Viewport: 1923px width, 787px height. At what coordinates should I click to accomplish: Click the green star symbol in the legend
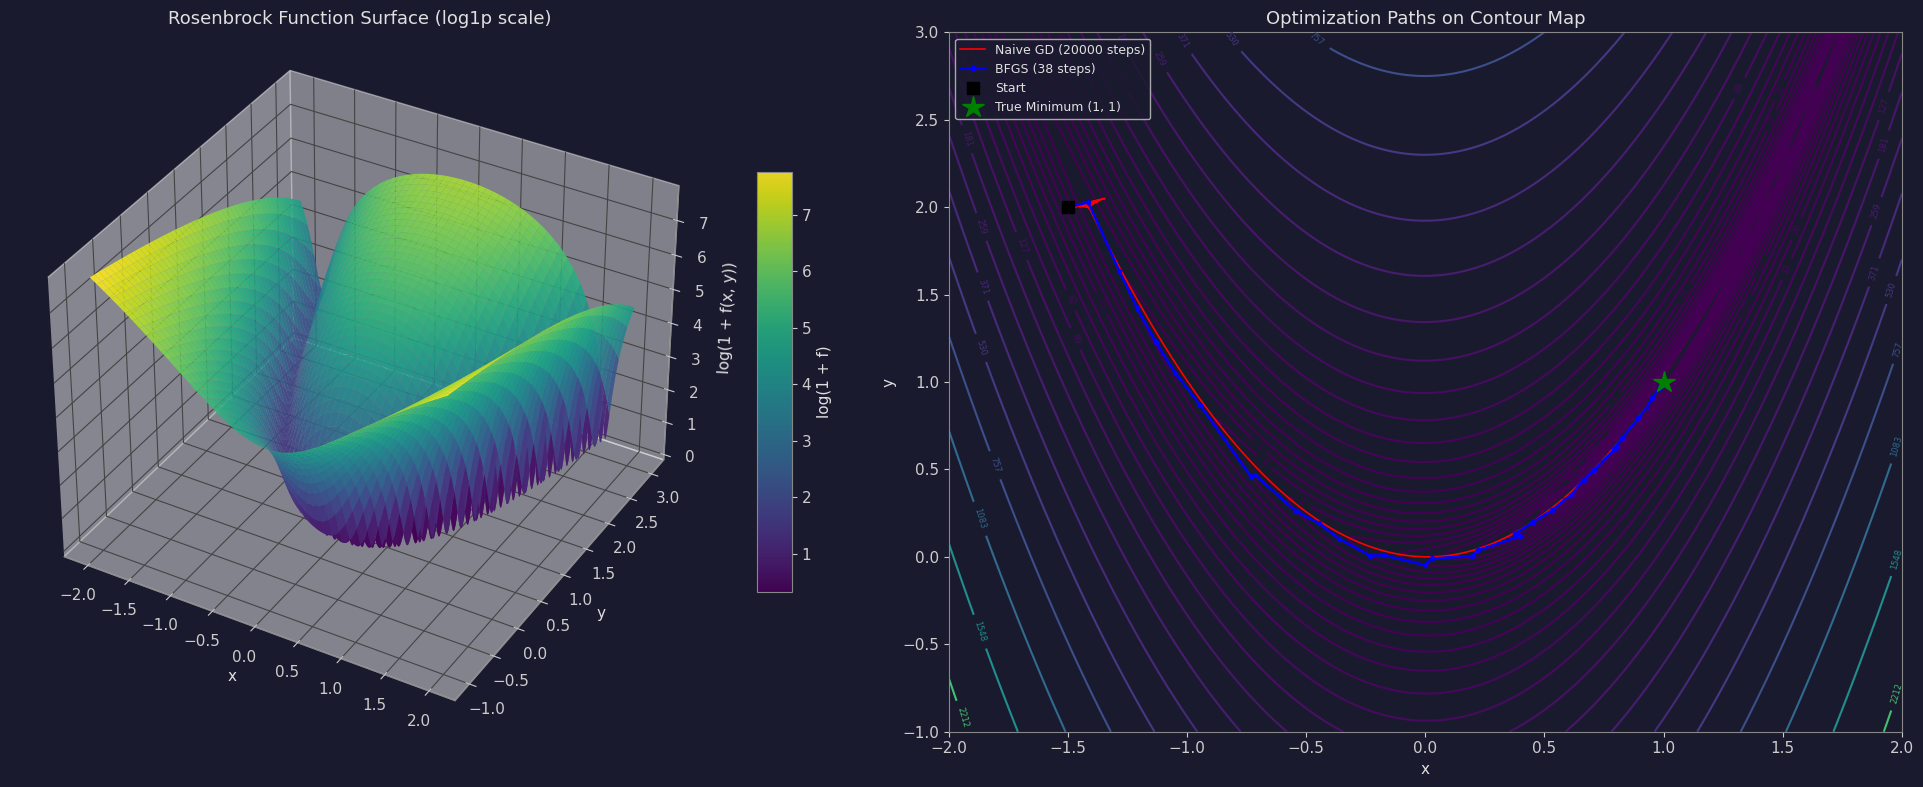[973, 107]
